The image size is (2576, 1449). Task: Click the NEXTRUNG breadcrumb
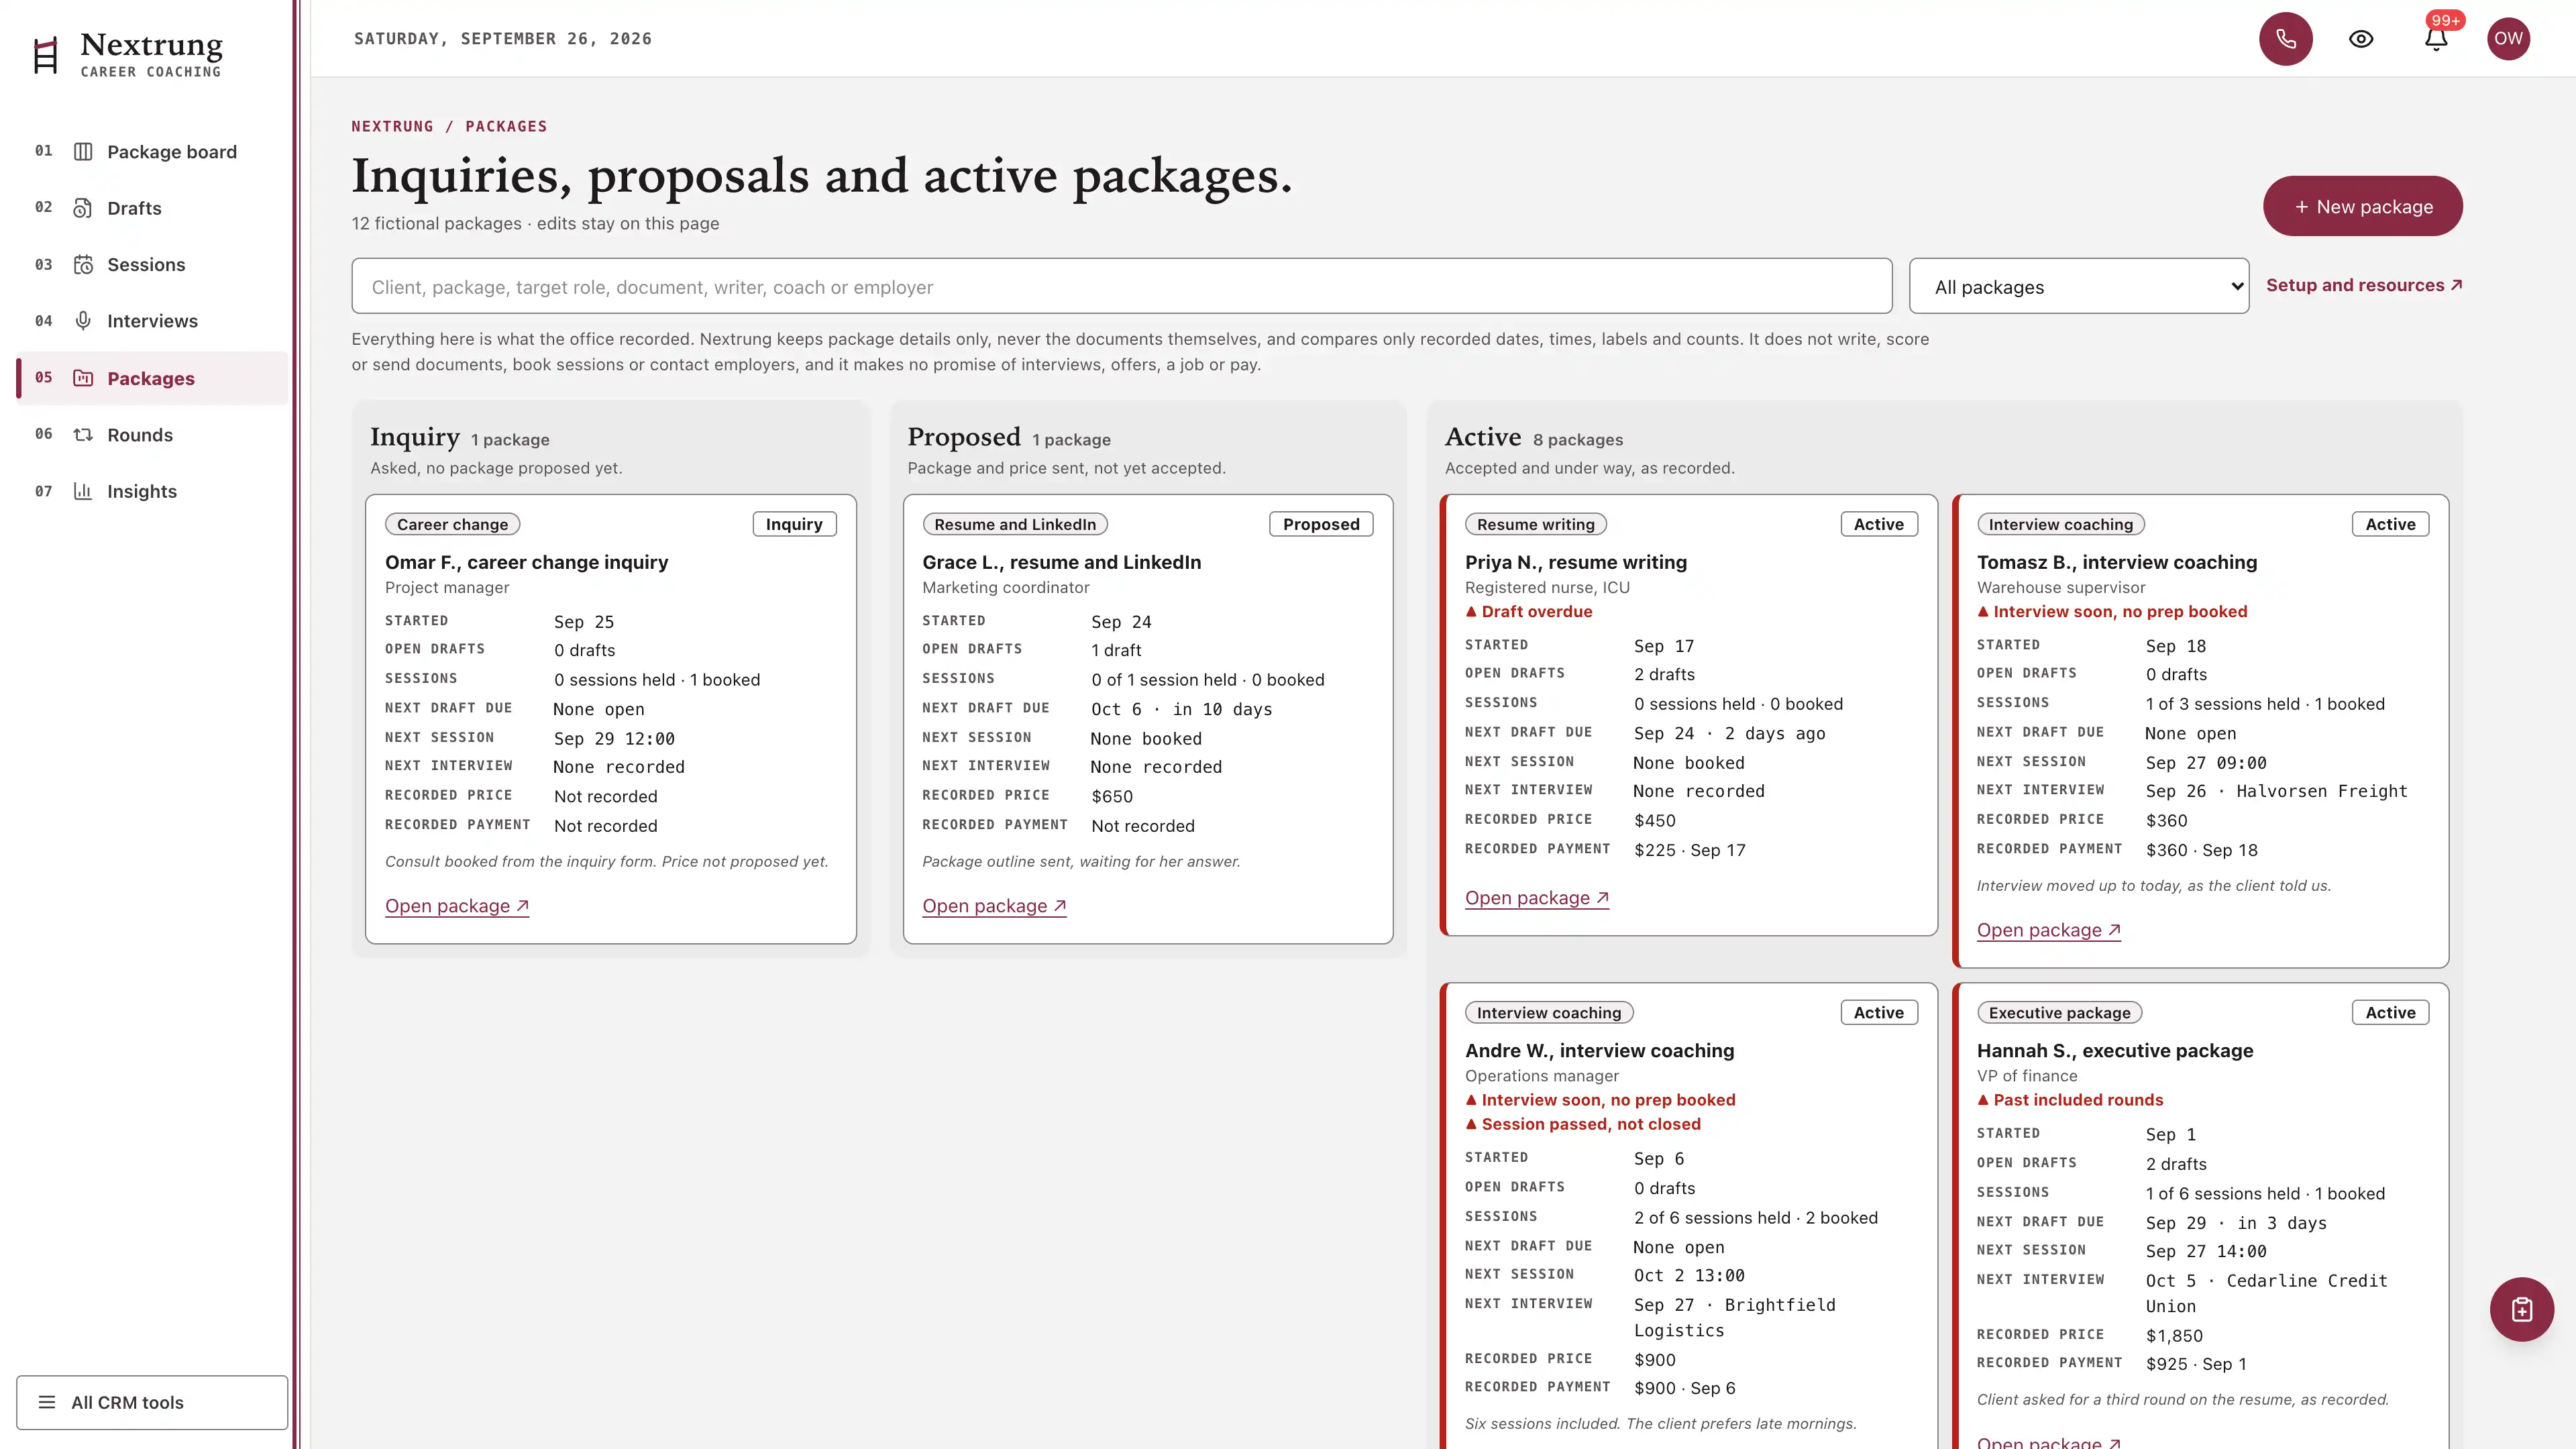(392, 126)
